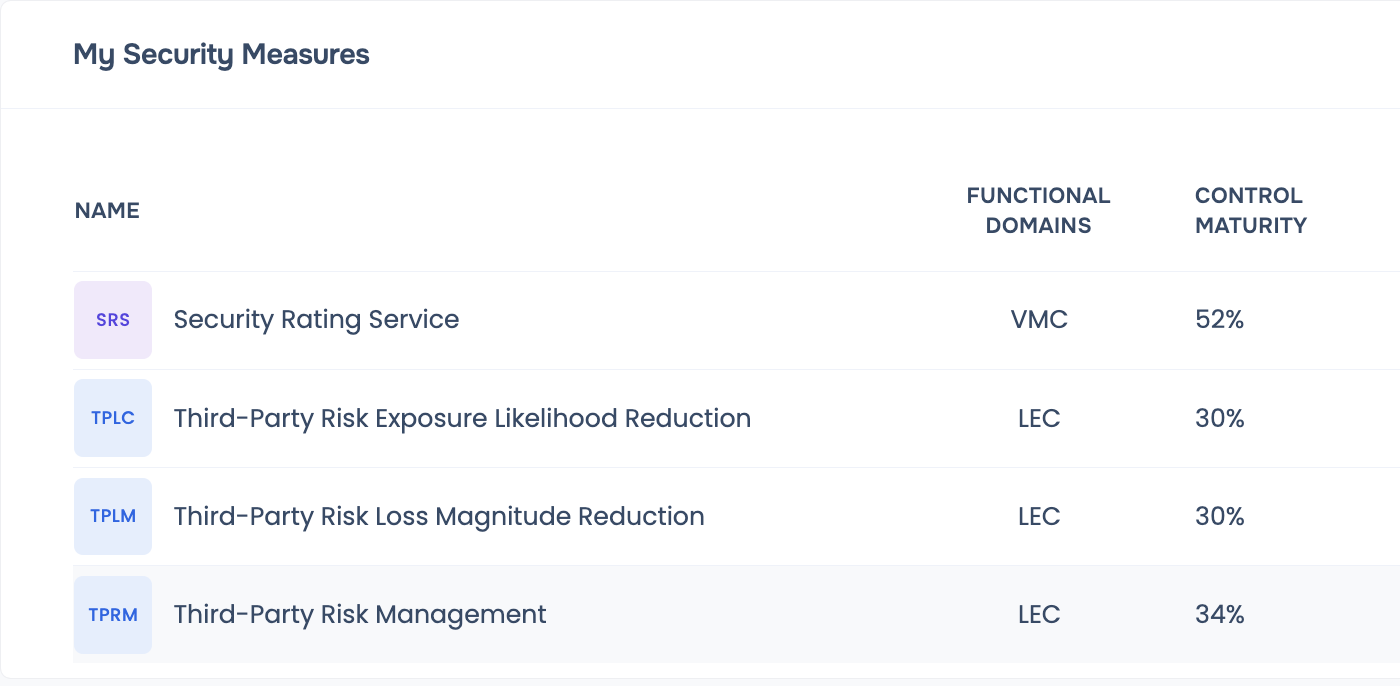Click the SRS badge icon
1400x686 pixels.
(113, 320)
